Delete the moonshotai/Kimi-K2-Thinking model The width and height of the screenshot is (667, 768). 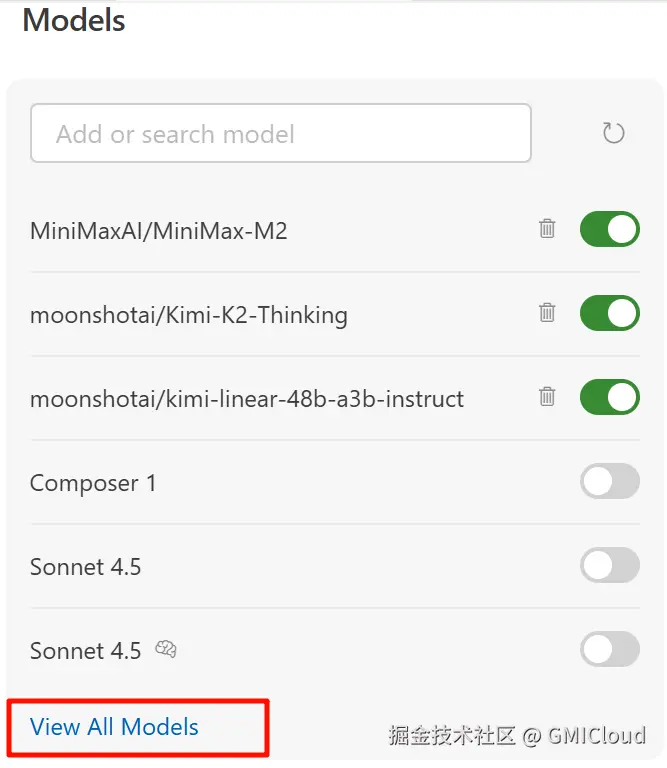547,313
